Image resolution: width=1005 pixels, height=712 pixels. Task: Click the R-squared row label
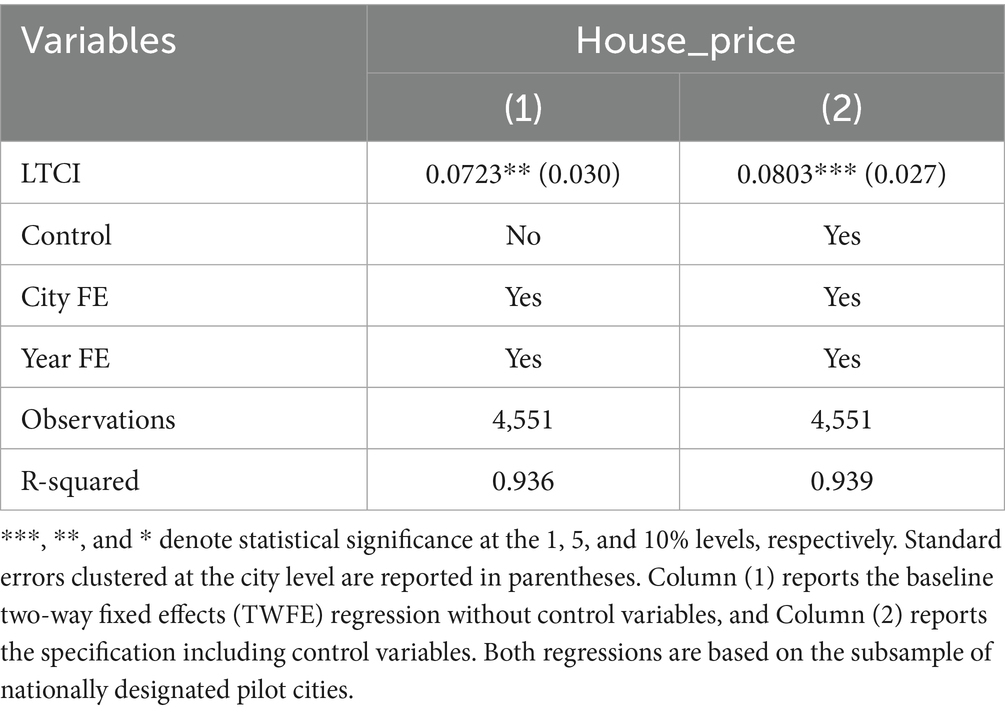pyautogui.click(x=80, y=480)
